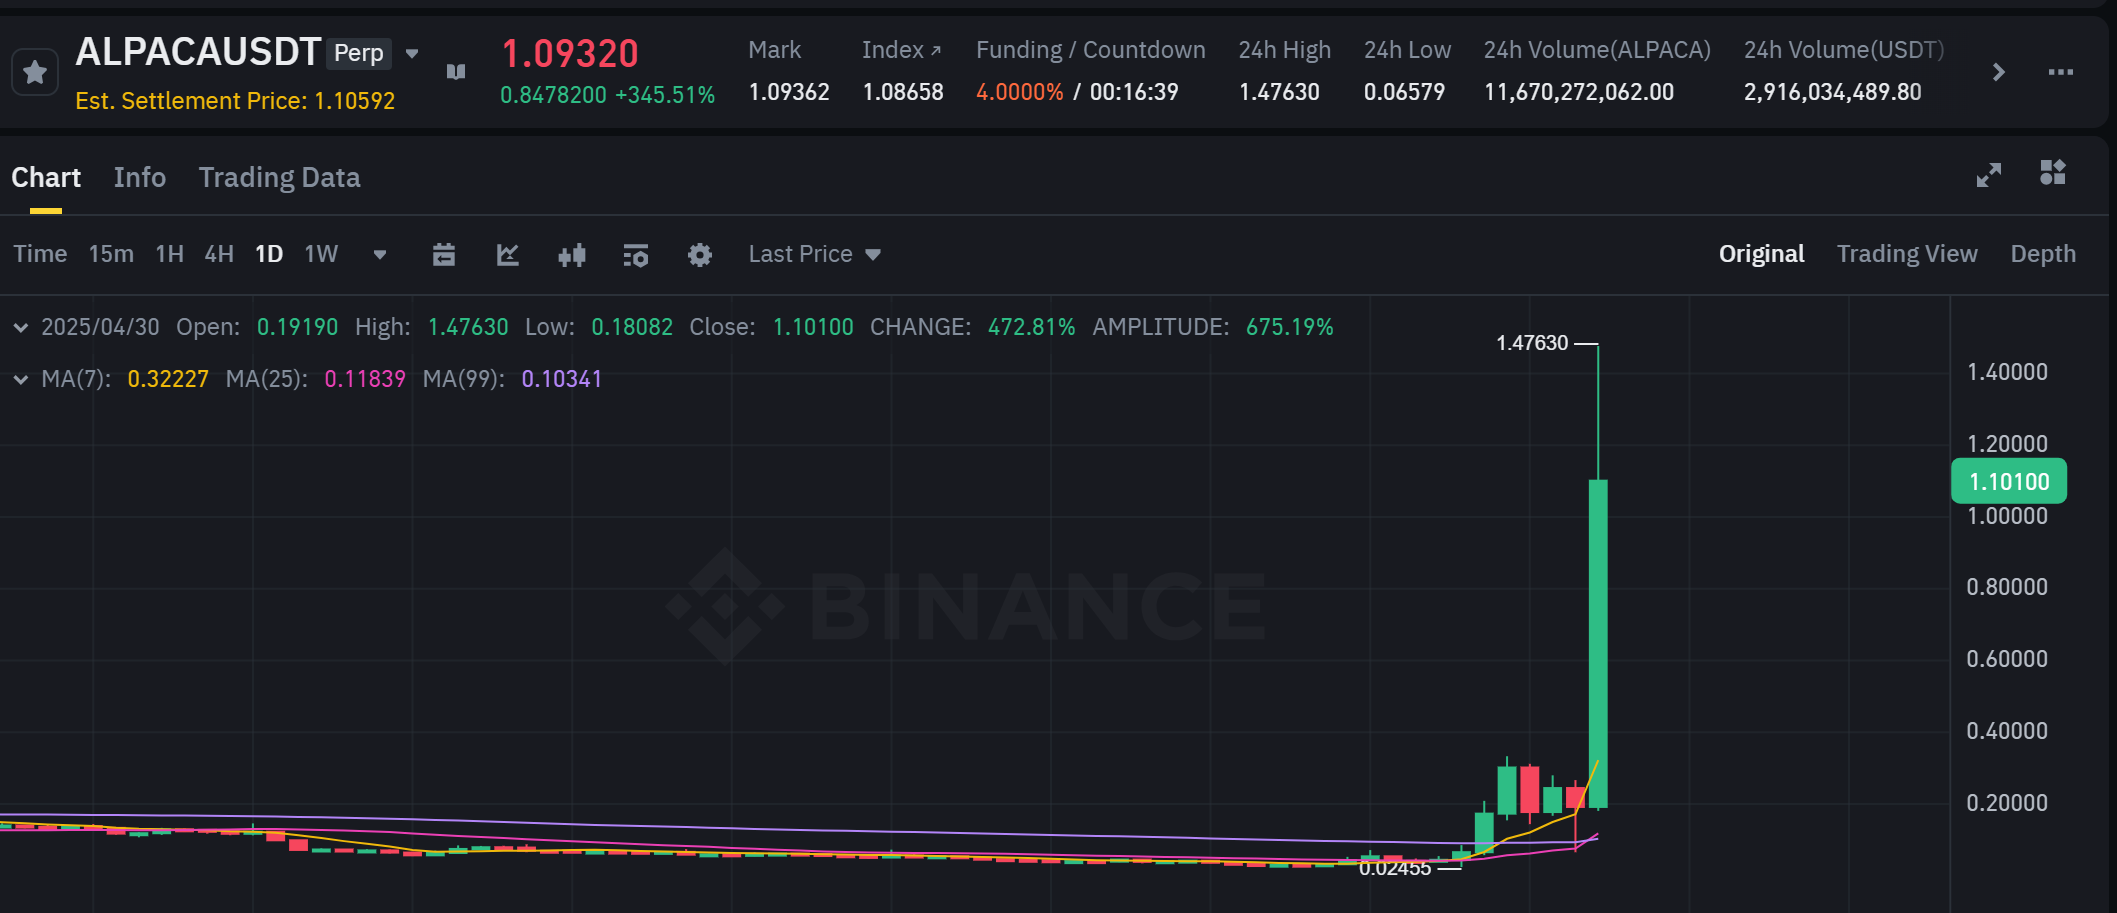Open the drawing tools icon
The image size is (2117, 913).
508,255
